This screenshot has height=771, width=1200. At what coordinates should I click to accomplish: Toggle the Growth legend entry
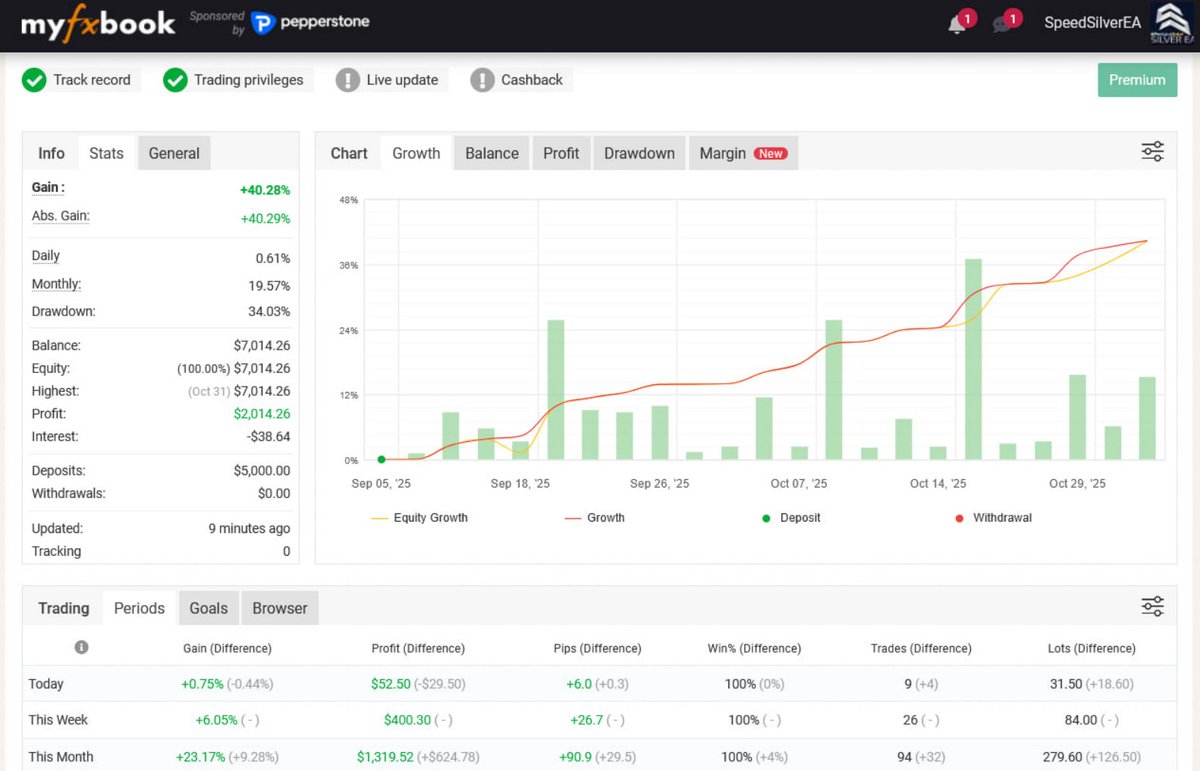[594, 518]
